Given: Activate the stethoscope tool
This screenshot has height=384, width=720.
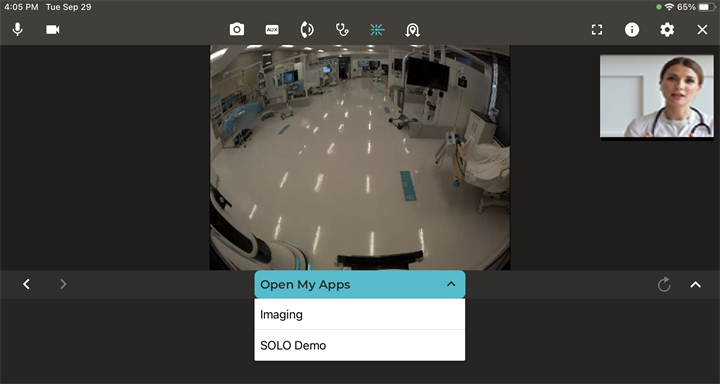Looking at the screenshot, I should pyautogui.click(x=342, y=30).
